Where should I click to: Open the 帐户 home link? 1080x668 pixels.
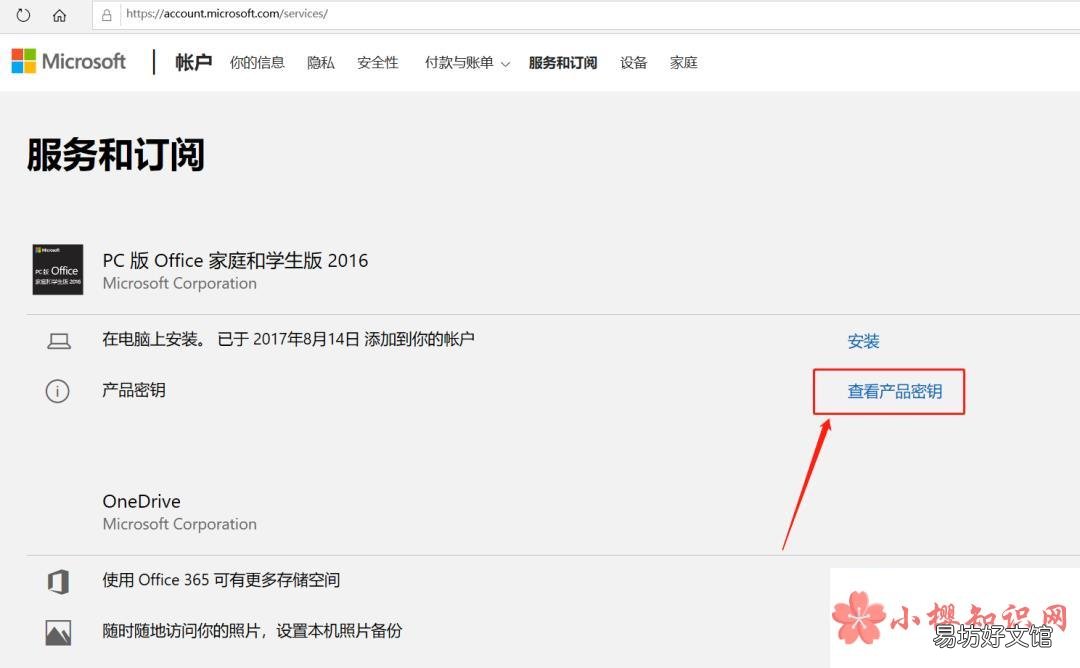[193, 63]
